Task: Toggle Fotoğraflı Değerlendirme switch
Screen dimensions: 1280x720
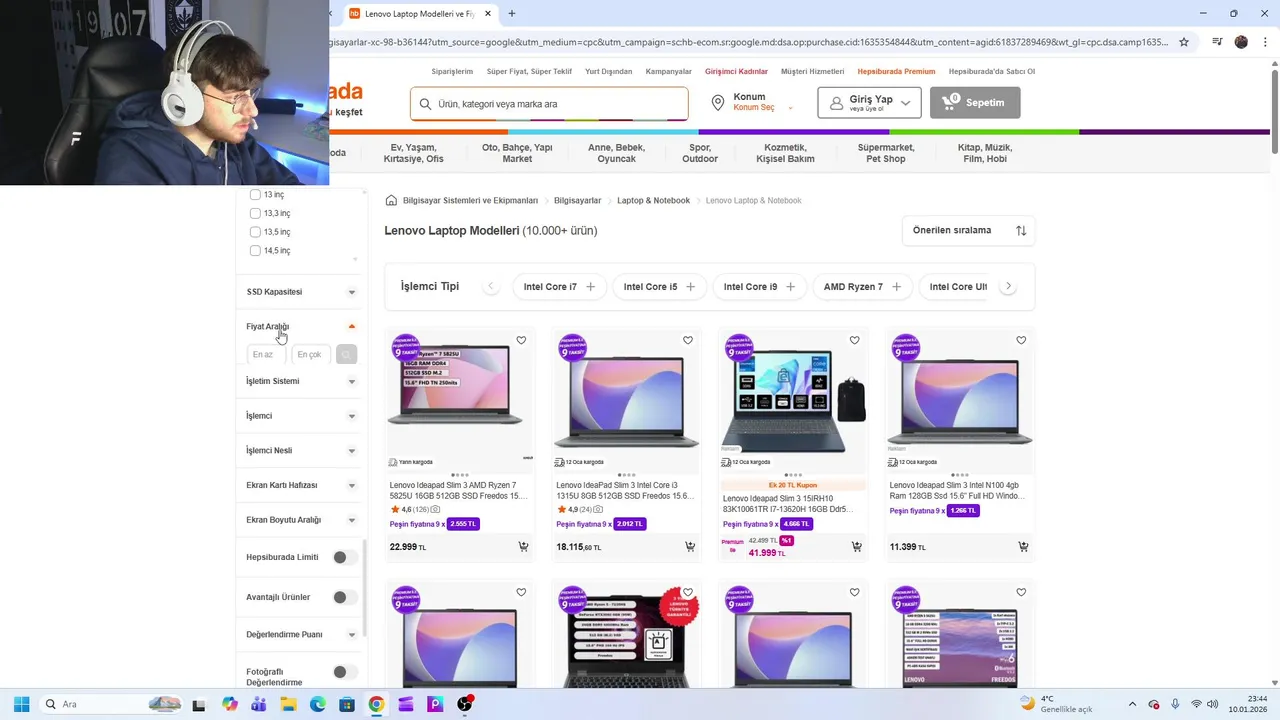Action: (344, 672)
